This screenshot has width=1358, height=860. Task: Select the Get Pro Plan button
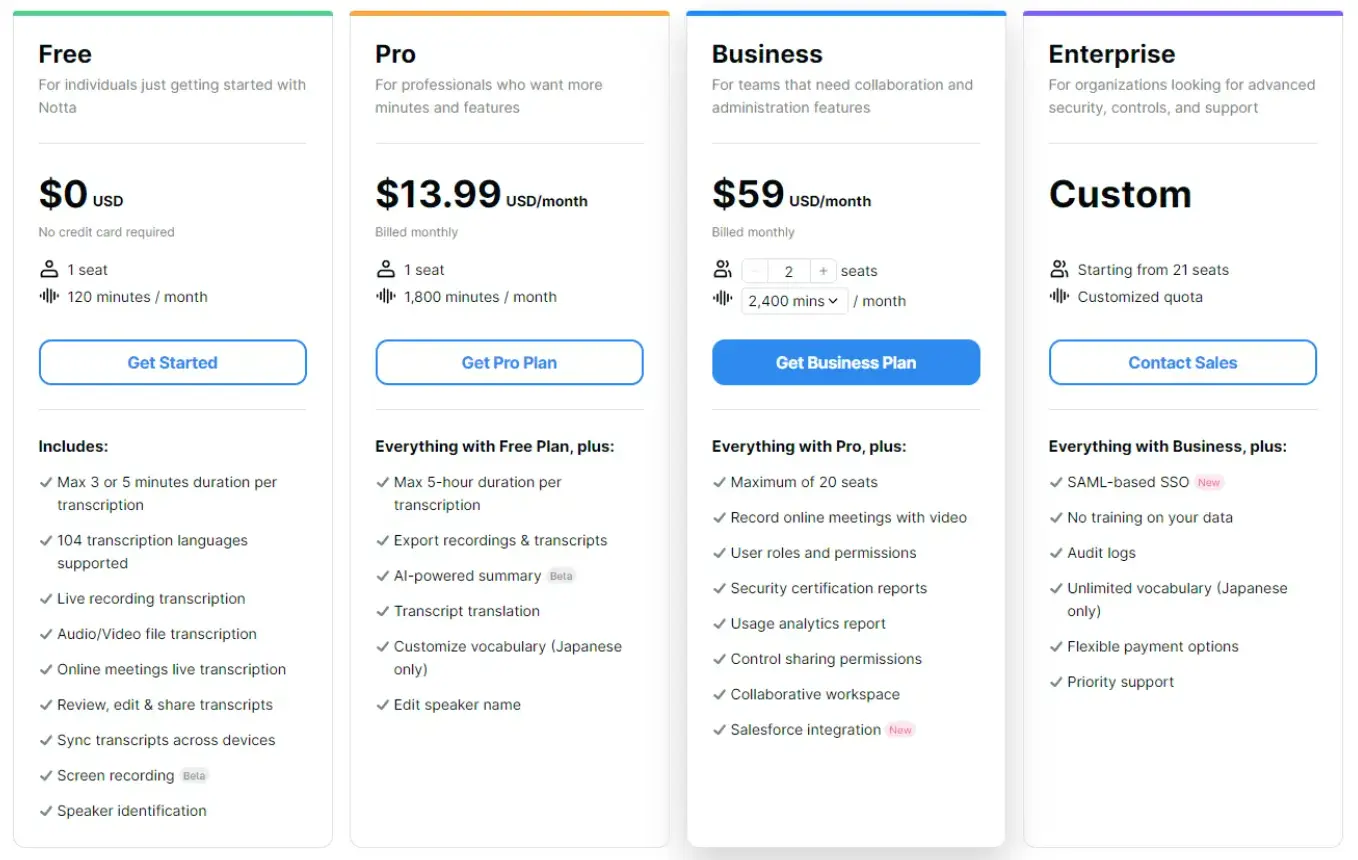coord(509,362)
